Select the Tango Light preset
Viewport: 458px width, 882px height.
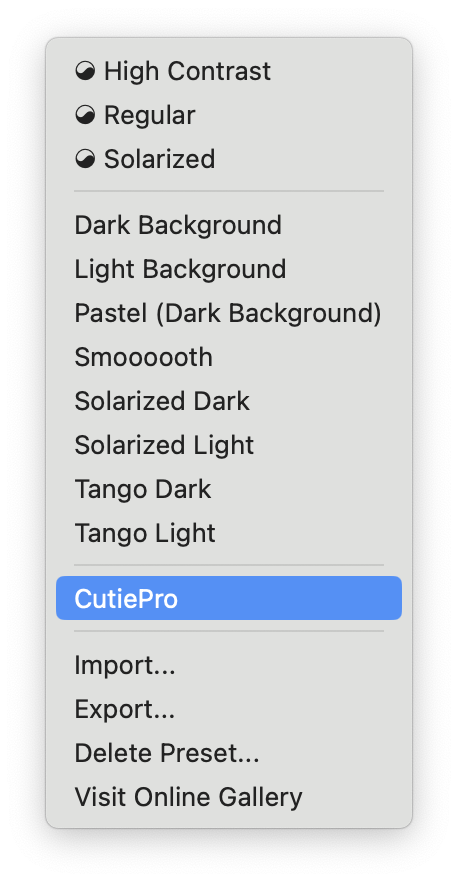click(x=229, y=533)
